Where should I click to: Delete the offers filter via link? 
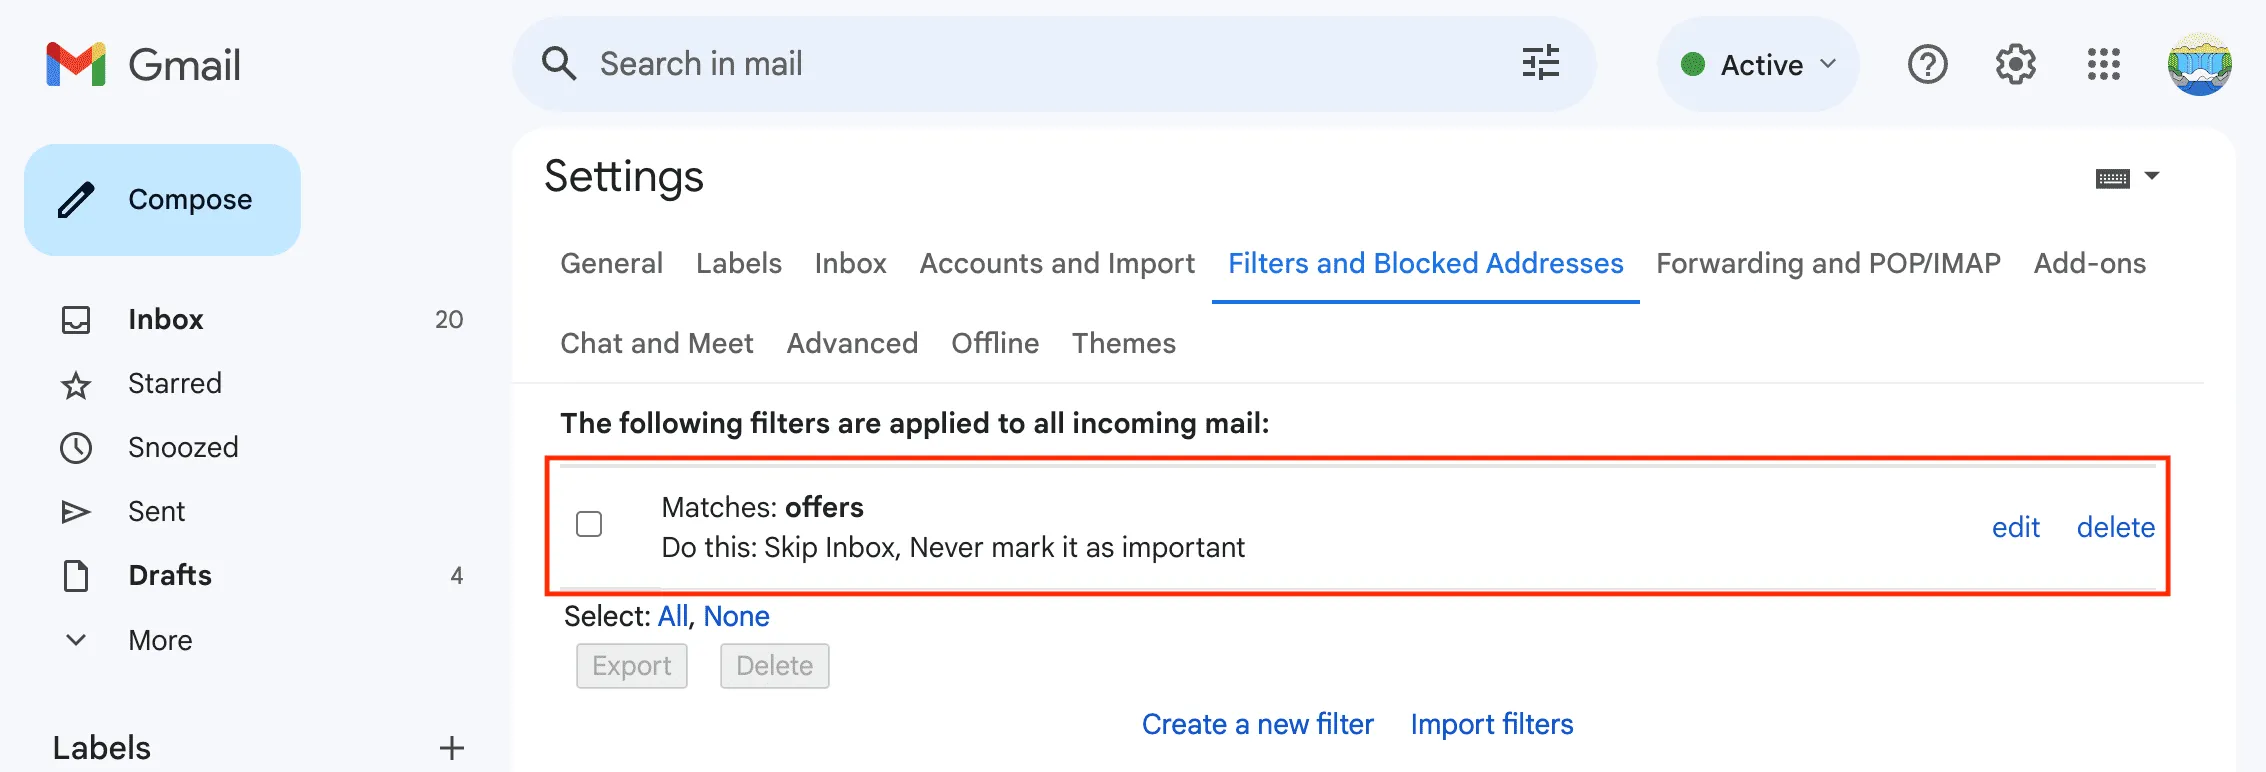(x=2115, y=527)
